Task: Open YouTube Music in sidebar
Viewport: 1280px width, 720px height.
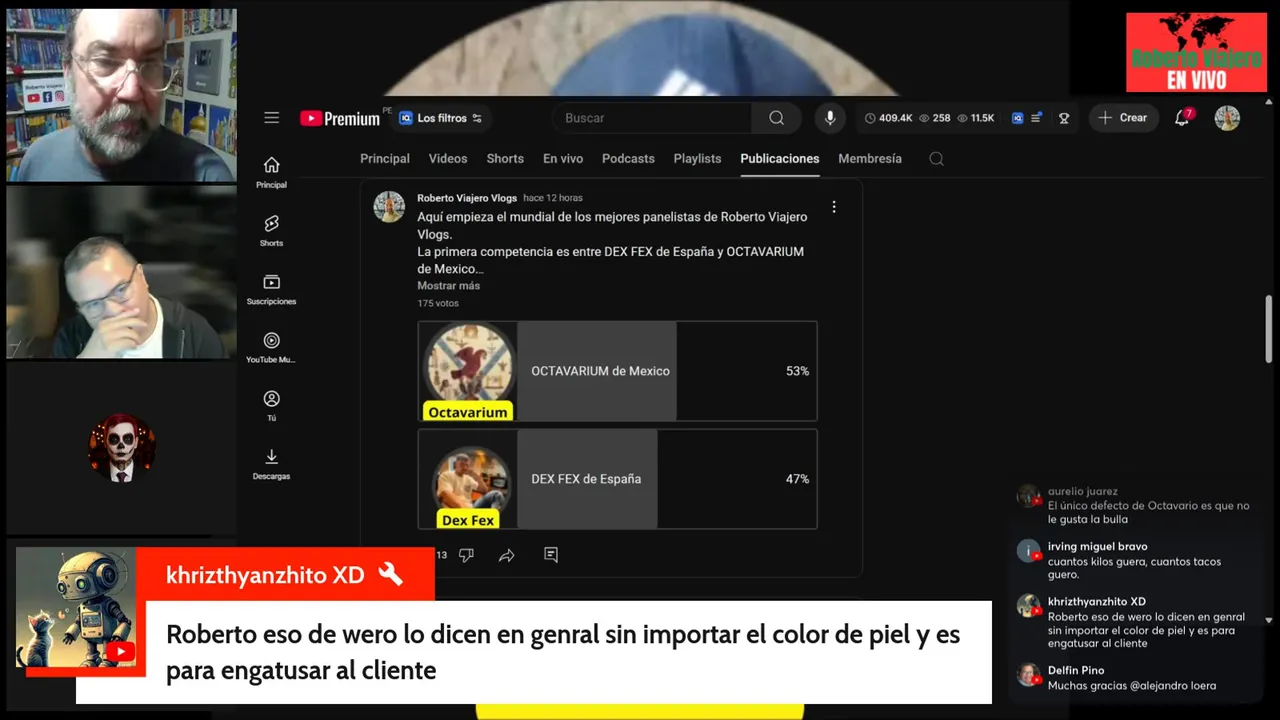Action: 271,347
